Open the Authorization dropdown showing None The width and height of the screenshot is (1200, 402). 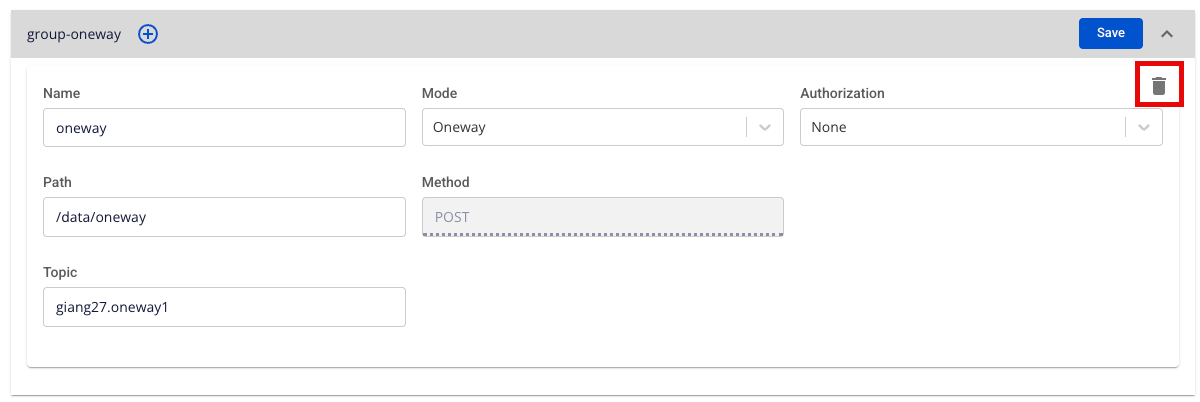tap(962, 127)
